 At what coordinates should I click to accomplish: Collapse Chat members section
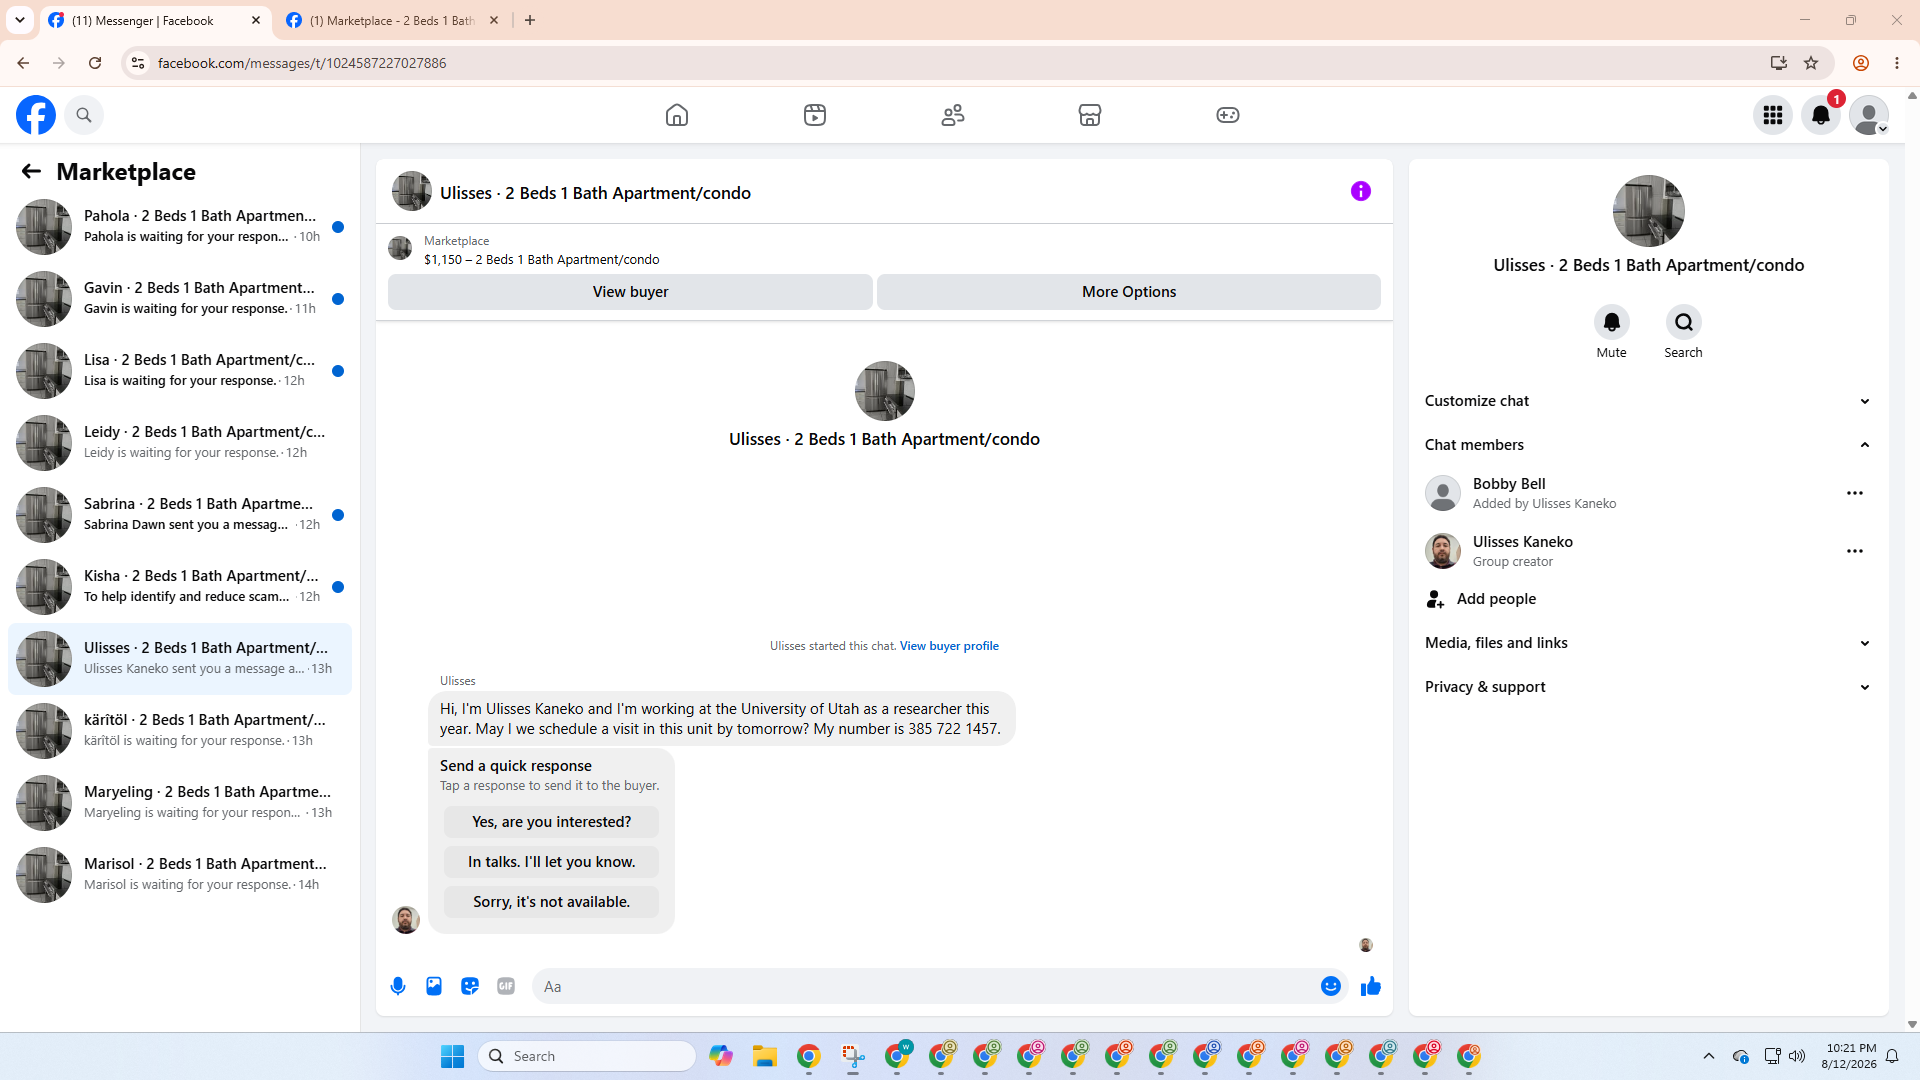(1648, 445)
